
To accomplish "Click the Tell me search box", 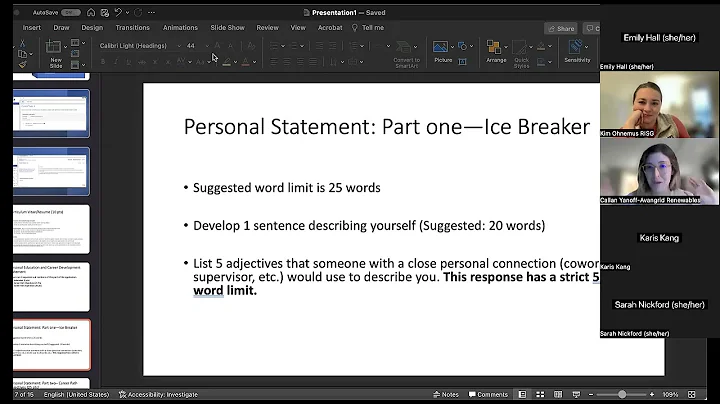I will point(368,28).
